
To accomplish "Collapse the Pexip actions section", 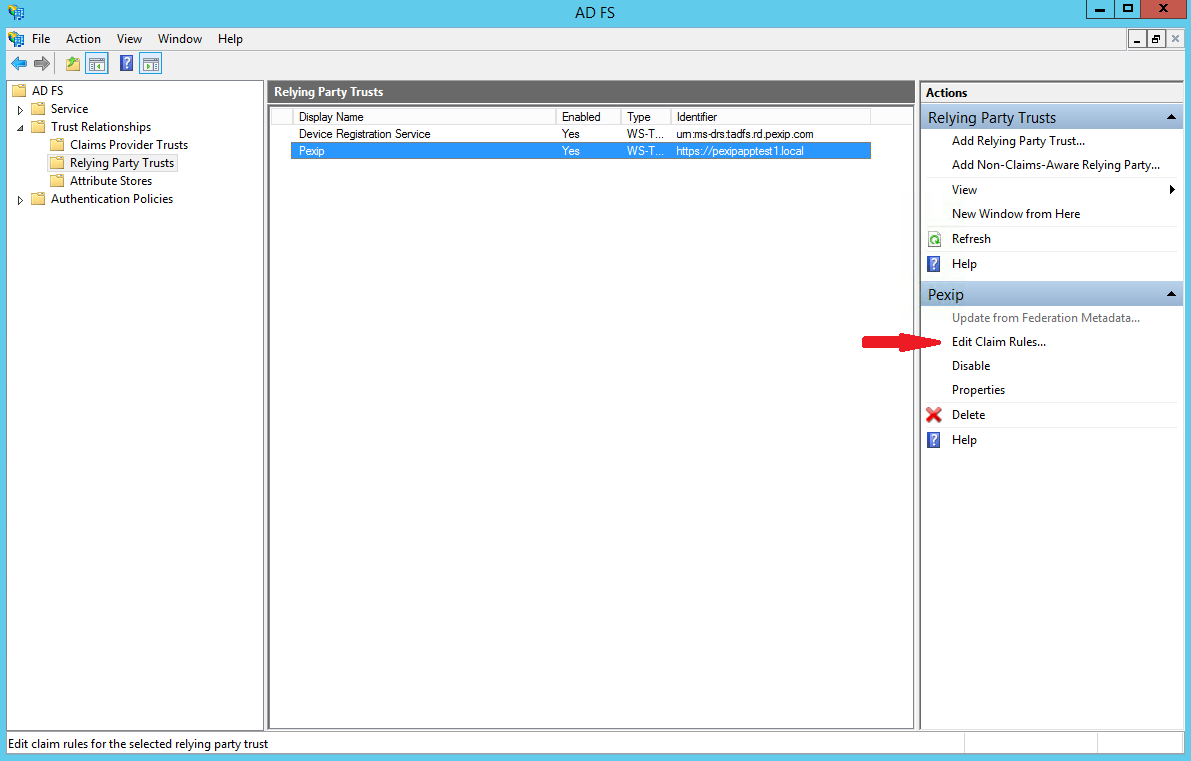I will coord(1170,295).
